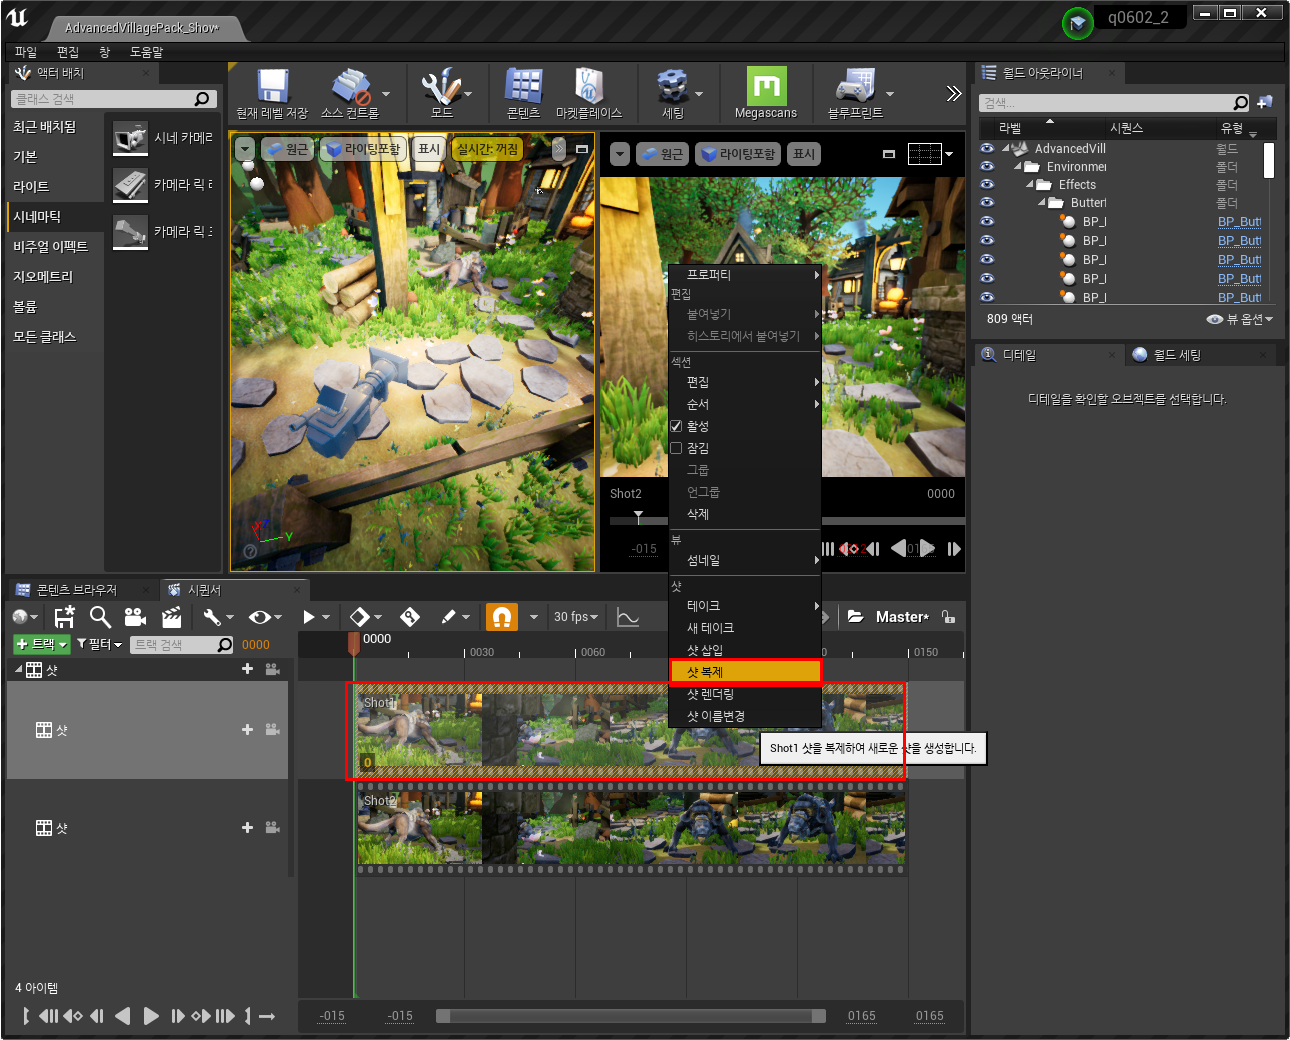This screenshot has width=1290, height=1040.
Task: Click add plus icon on top shot track
Action: click(x=247, y=669)
